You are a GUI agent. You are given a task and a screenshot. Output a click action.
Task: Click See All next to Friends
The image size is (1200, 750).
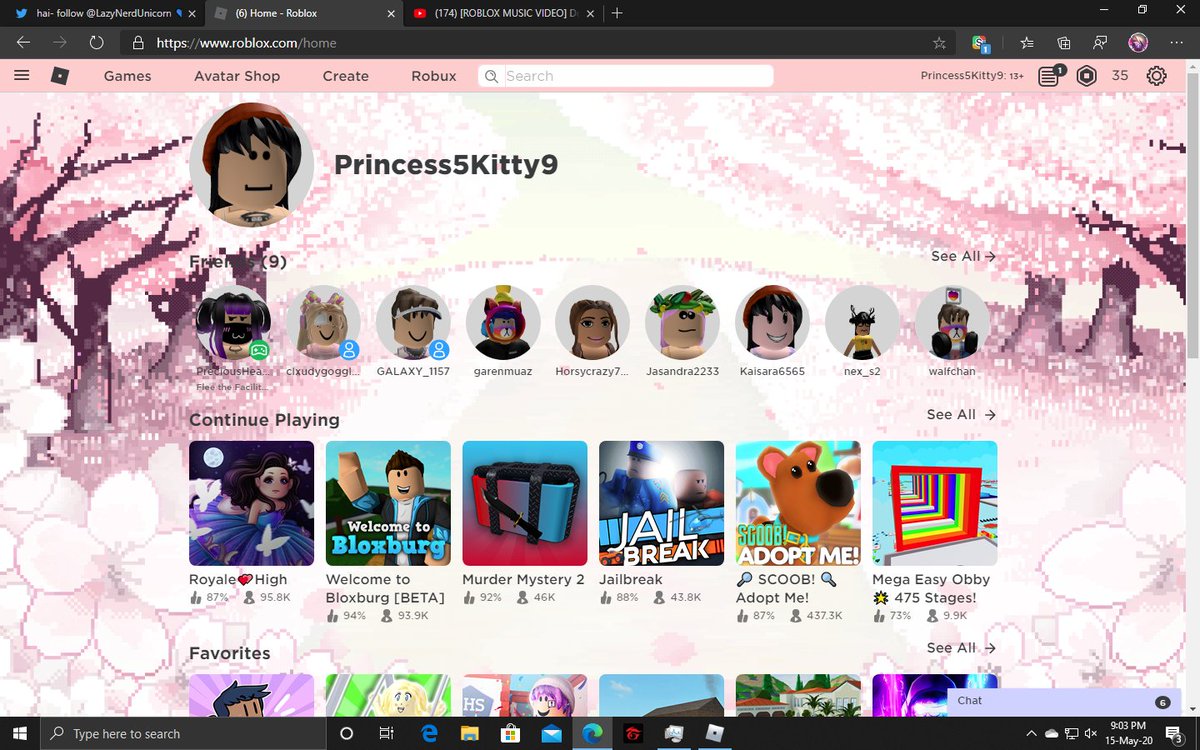click(963, 256)
